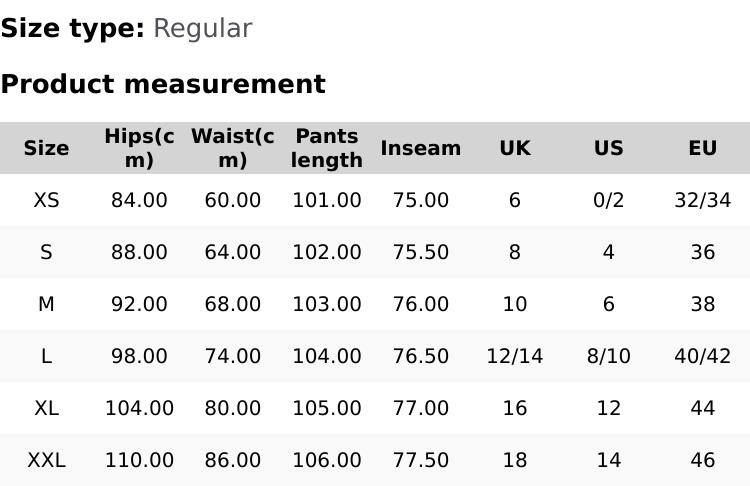The height and width of the screenshot is (486, 750).
Task: Click the 92.00 hips value for M
Action: coord(139,304)
